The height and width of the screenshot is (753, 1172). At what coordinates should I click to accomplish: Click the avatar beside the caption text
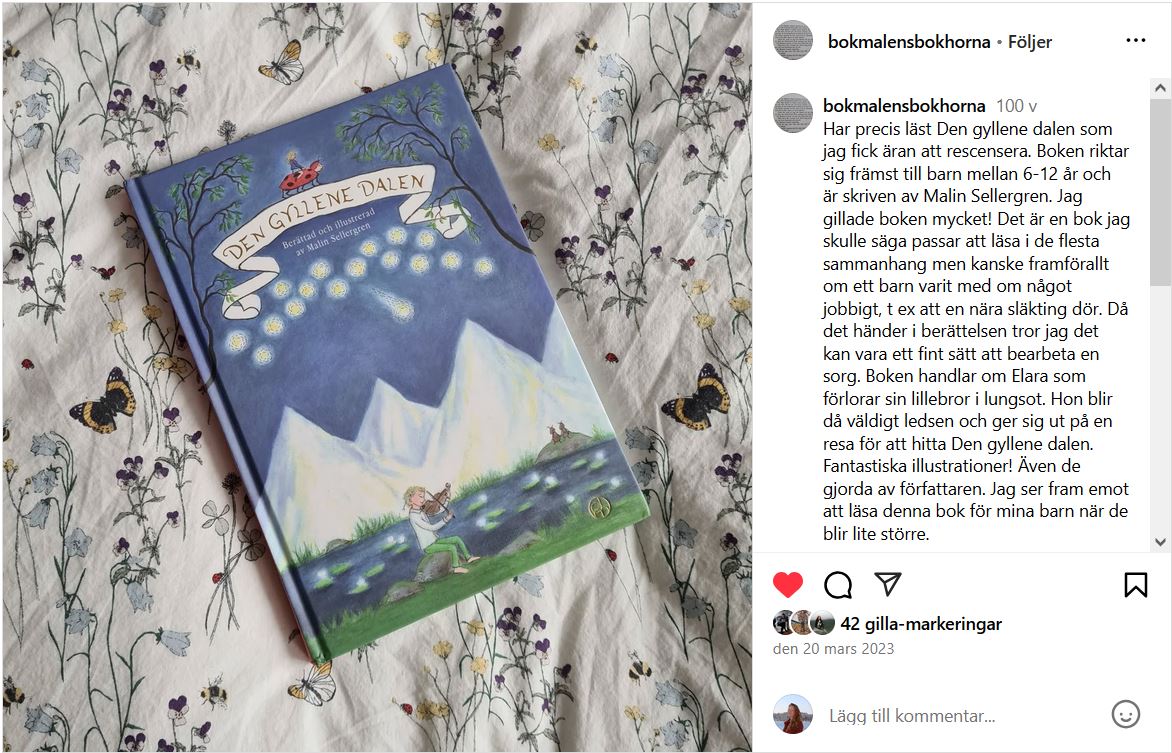tap(792, 113)
